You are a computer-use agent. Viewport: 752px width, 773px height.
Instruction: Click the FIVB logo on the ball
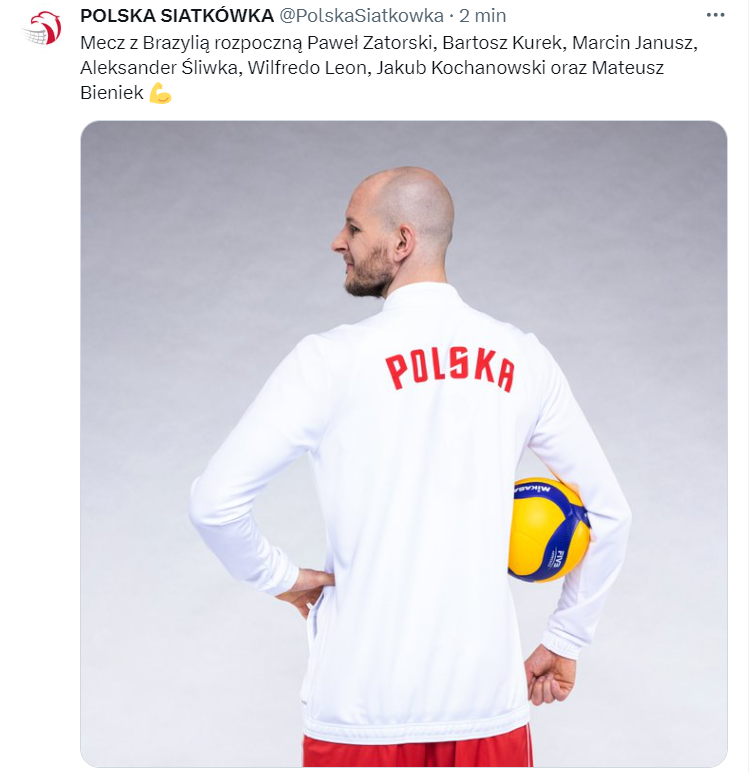[x=560, y=558]
